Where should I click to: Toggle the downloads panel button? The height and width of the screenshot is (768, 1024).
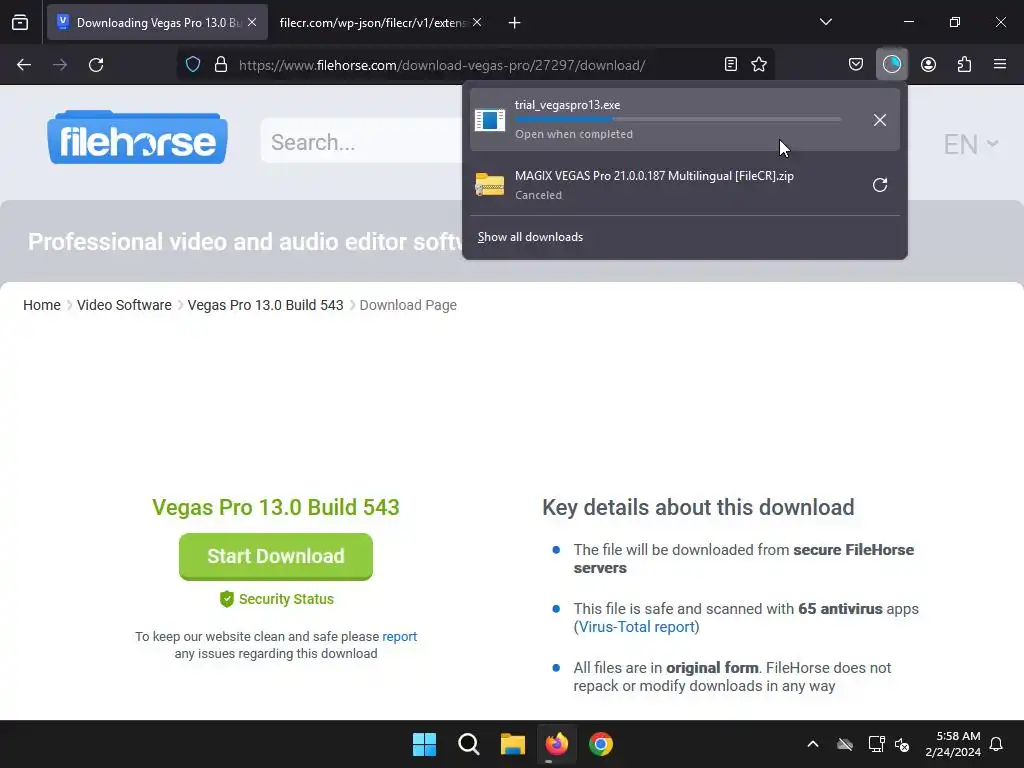tap(891, 64)
